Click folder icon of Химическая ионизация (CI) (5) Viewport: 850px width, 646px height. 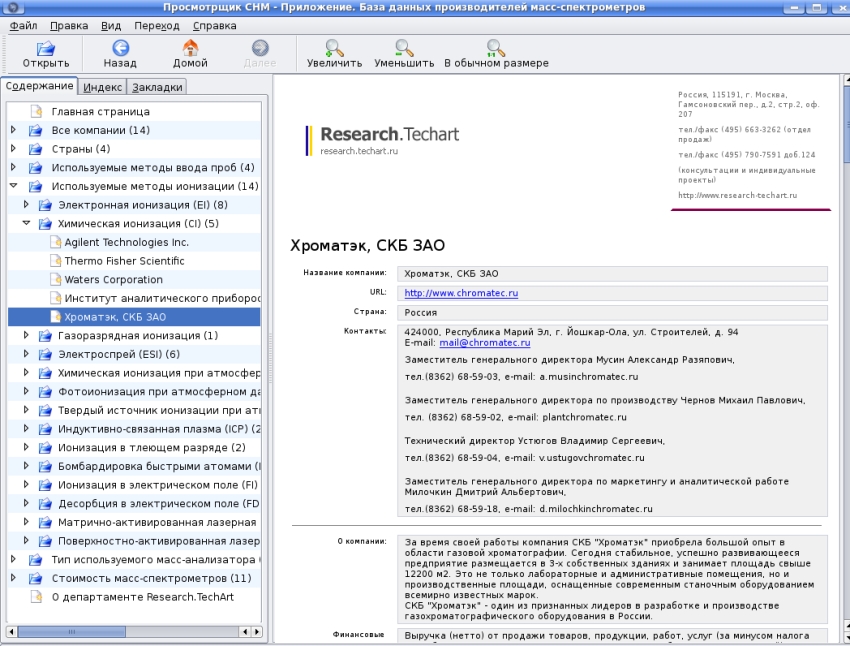tap(46, 224)
